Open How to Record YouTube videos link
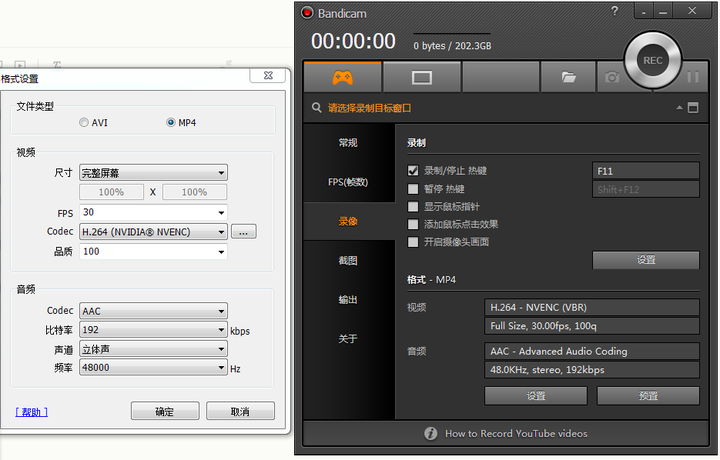720x460 pixels. pyautogui.click(x=516, y=433)
